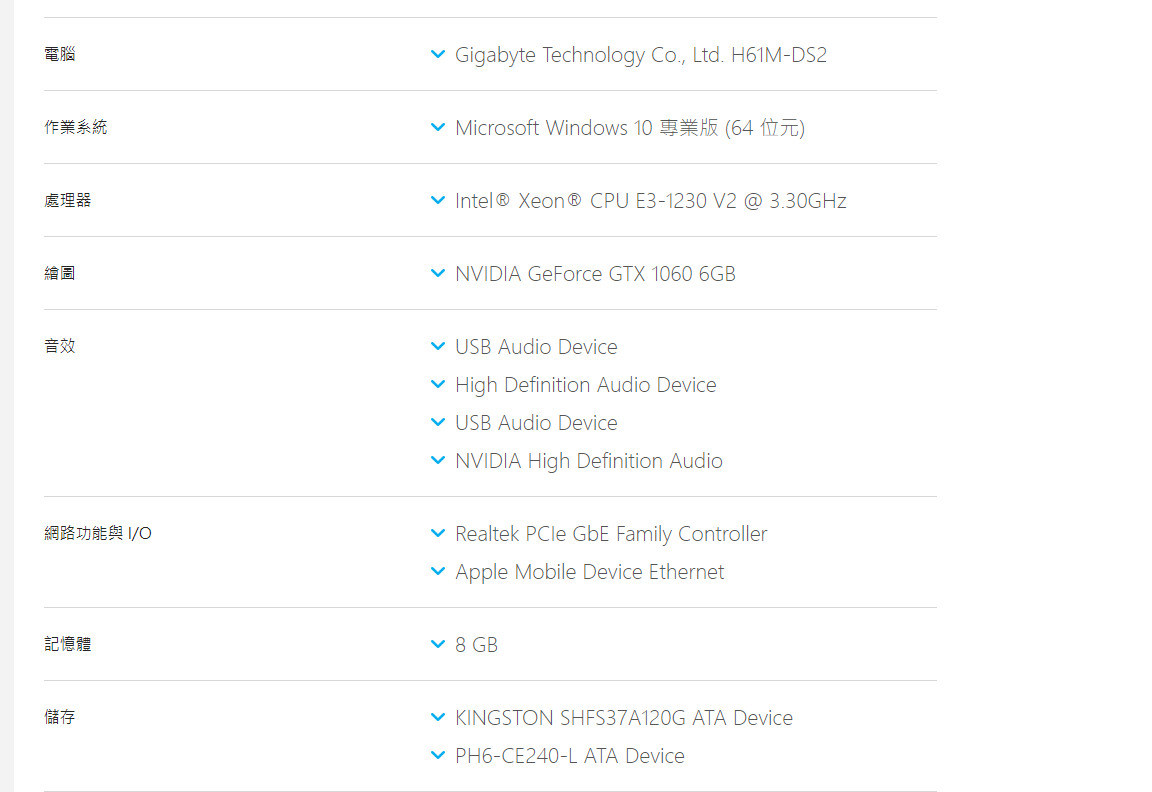Click the PH6-CE240-L ATA Device text

(x=569, y=756)
